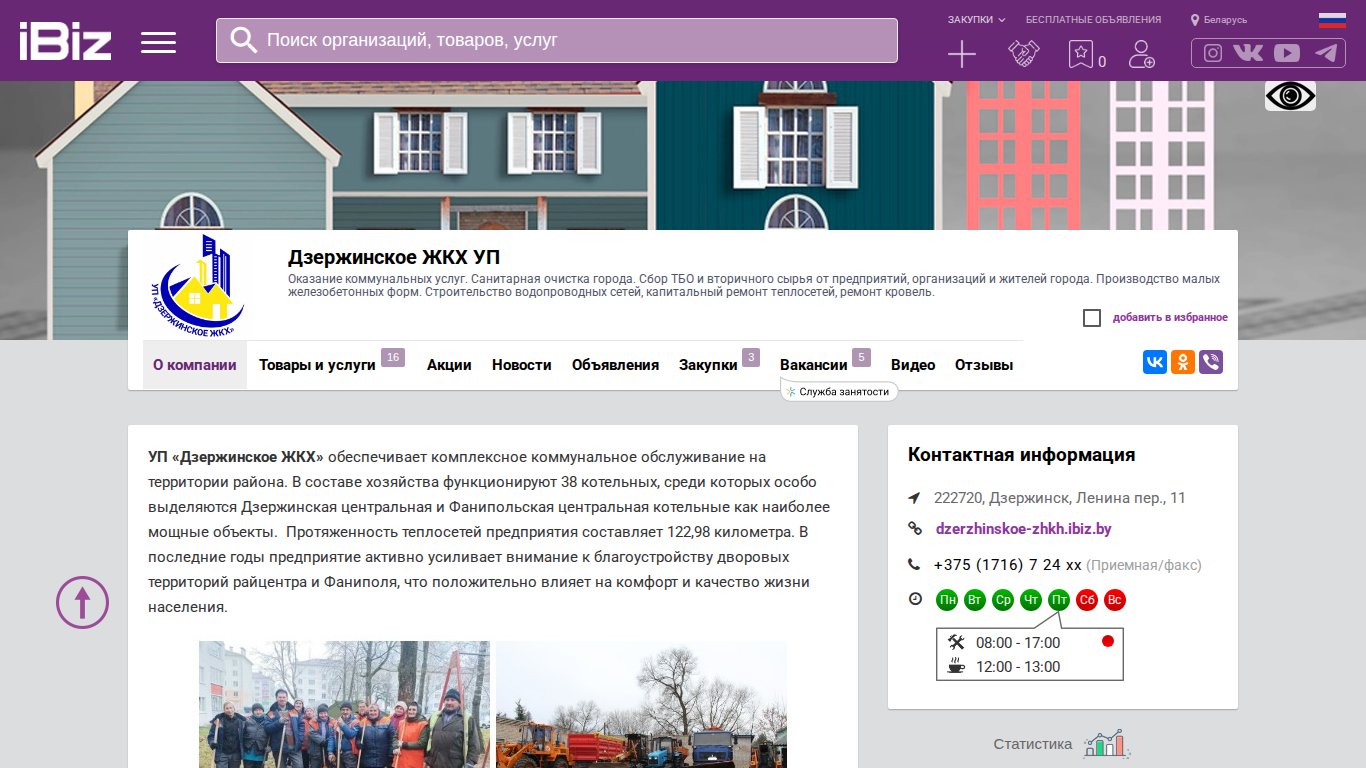Open the «Видео» tab
This screenshot has width=1366, height=768.
[913, 365]
